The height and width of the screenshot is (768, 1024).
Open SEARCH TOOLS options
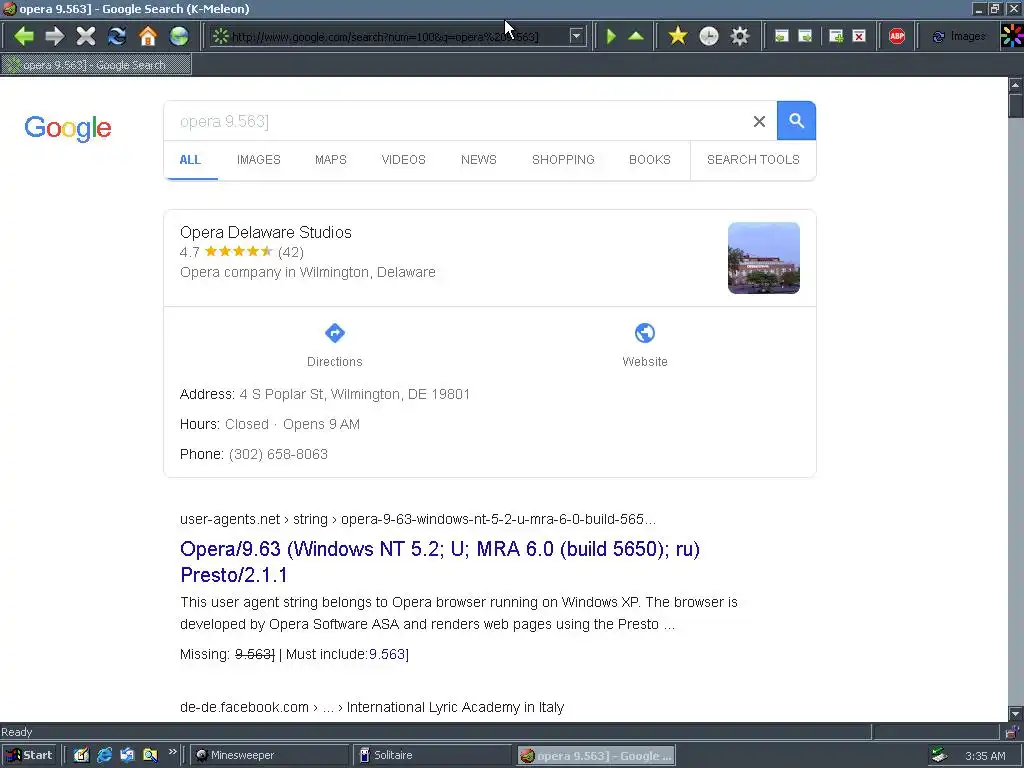pos(753,160)
